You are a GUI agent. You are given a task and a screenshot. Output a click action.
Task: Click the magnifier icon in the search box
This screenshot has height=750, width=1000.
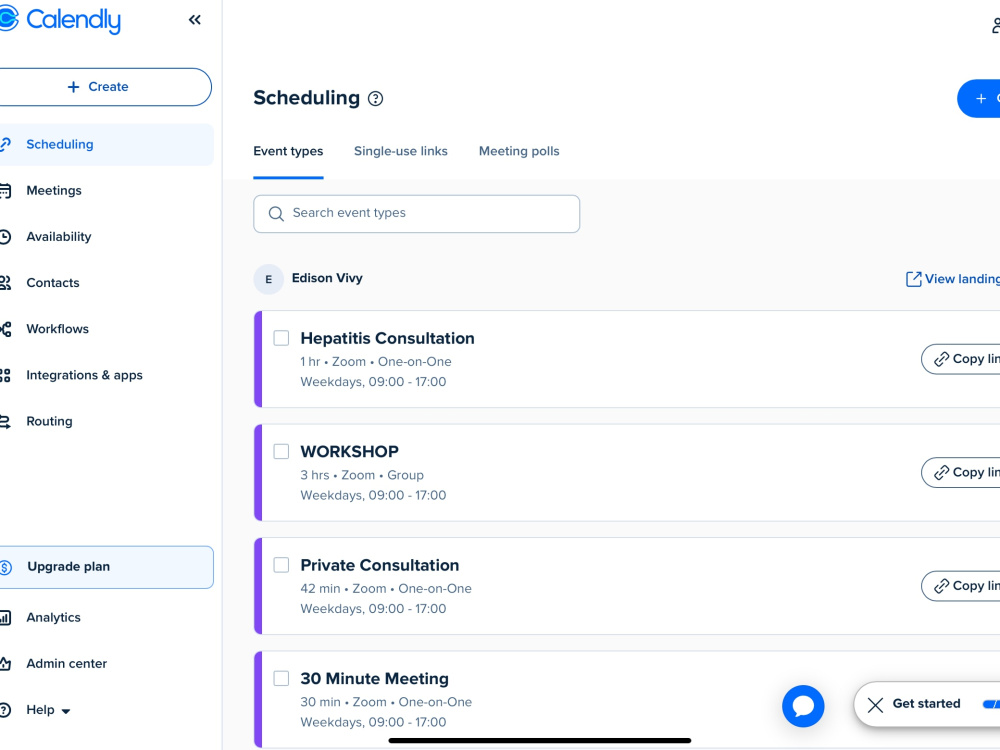276,214
